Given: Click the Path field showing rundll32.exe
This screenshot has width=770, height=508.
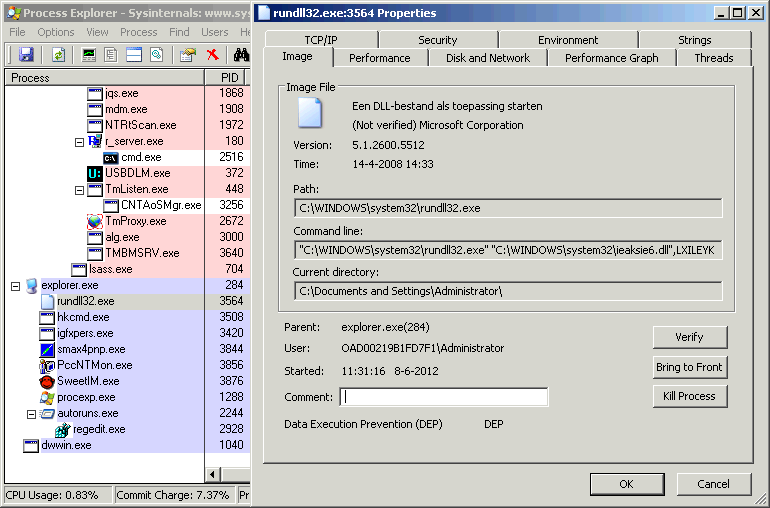Looking at the screenshot, I should pyautogui.click(x=508, y=208).
